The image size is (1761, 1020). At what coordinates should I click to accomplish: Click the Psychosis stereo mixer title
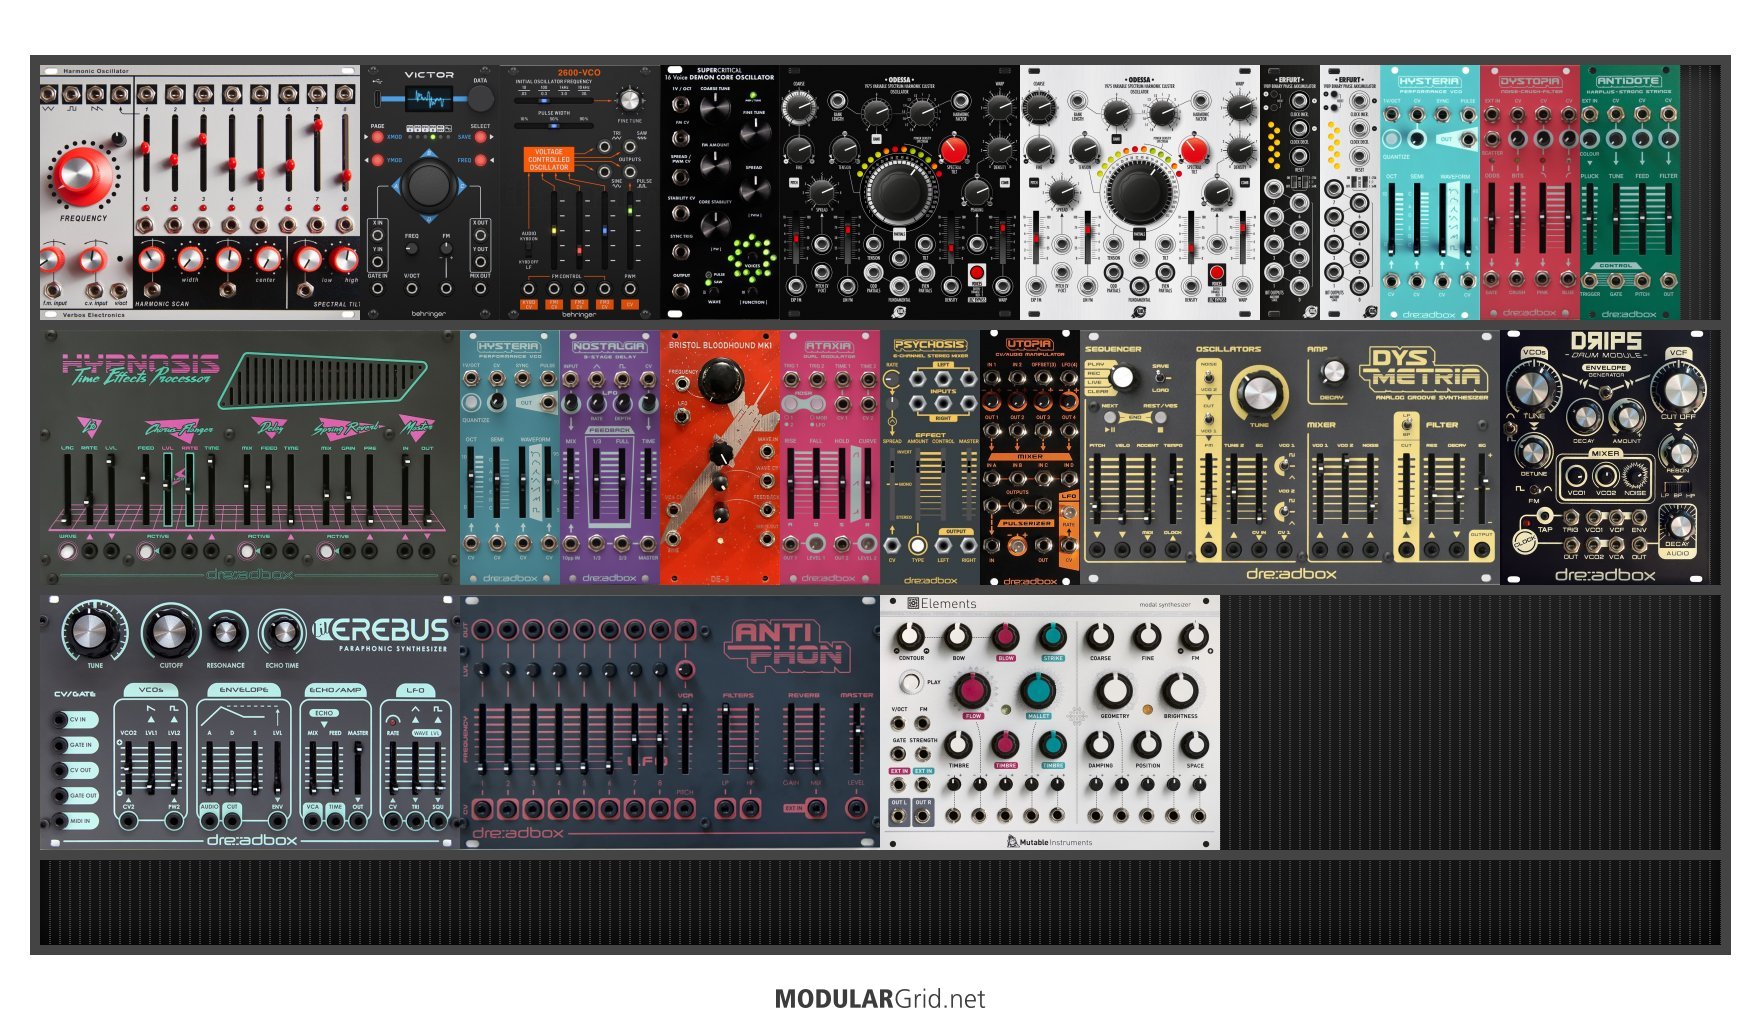[x=929, y=346]
